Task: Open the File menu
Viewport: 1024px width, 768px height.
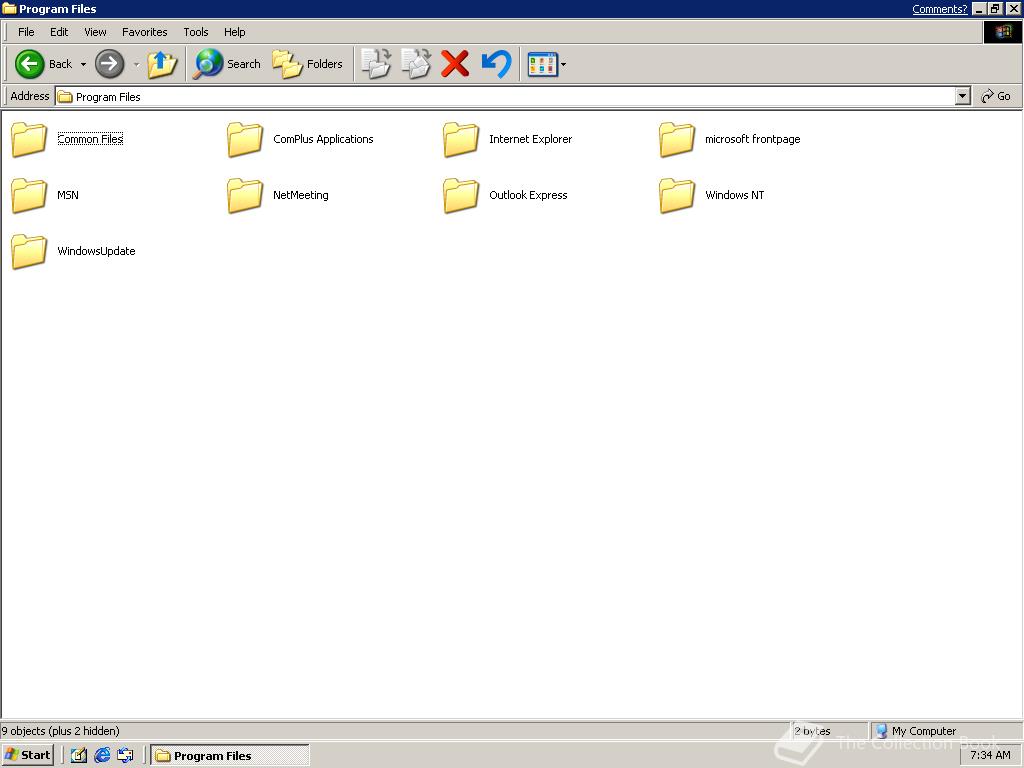Action: (26, 32)
